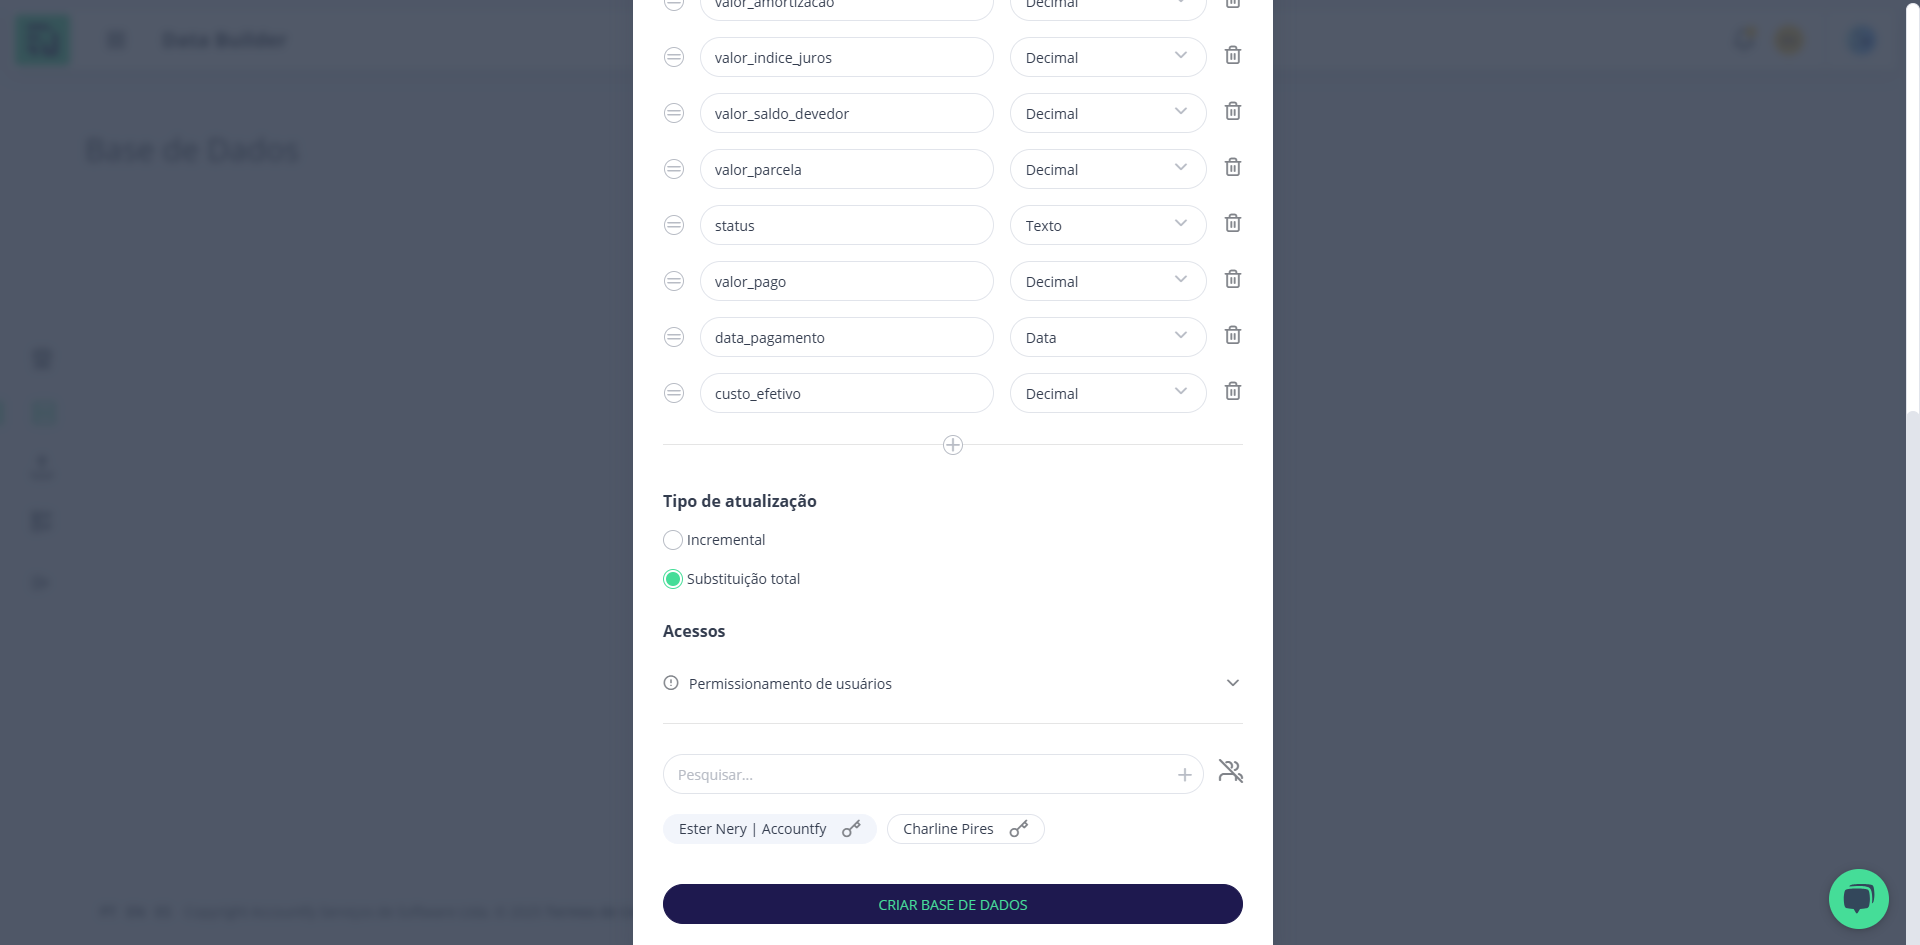Click the remove-all-users icon beside search
This screenshot has width=1920, height=945.
tap(1231, 771)
